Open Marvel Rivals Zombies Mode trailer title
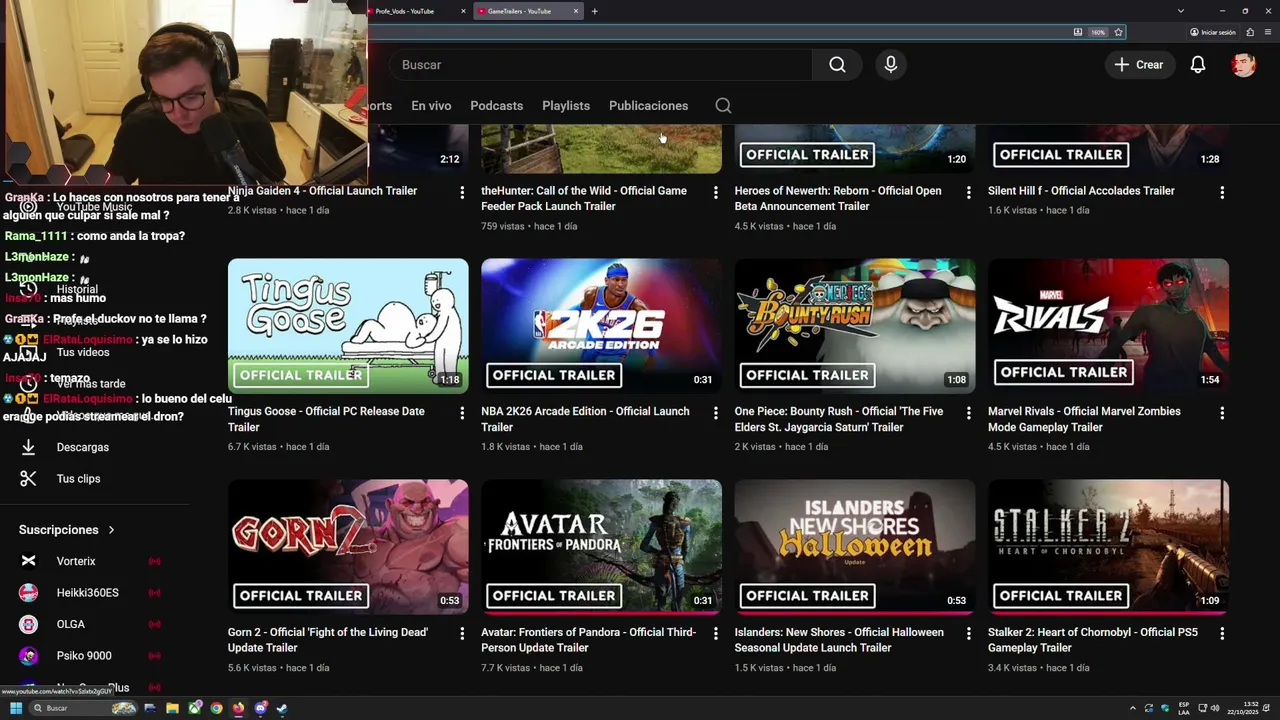The width and height of the screenshot is (1280, 720). coord(1084,419)
